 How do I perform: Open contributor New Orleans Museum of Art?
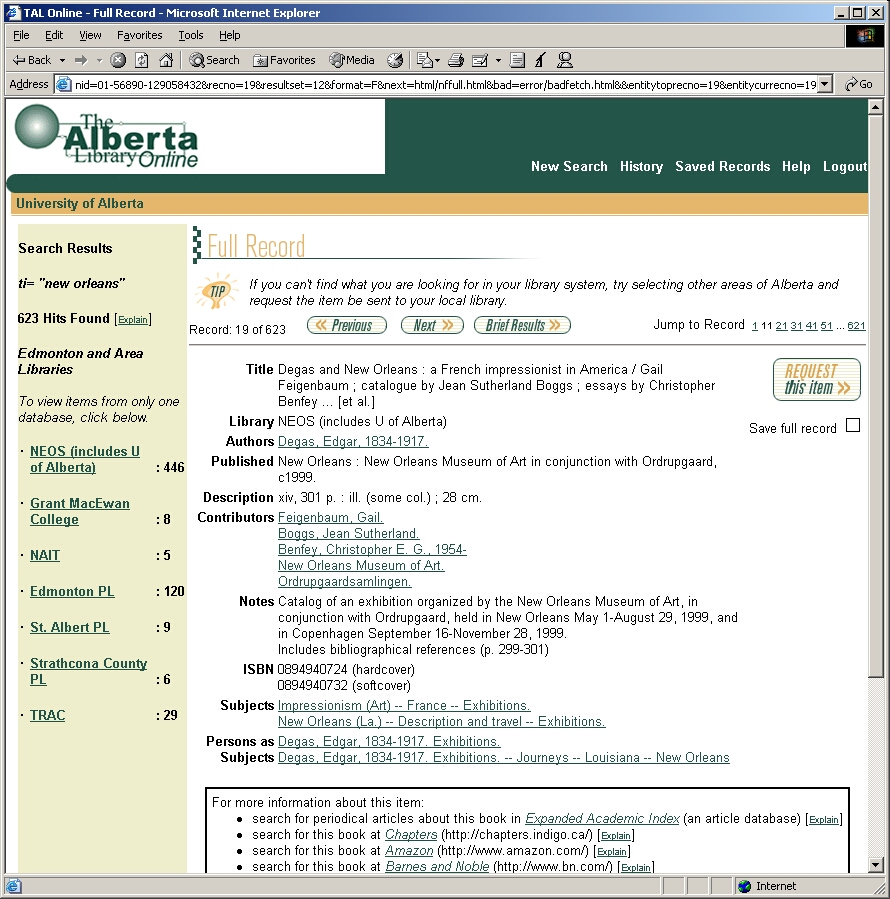(361, 566)
